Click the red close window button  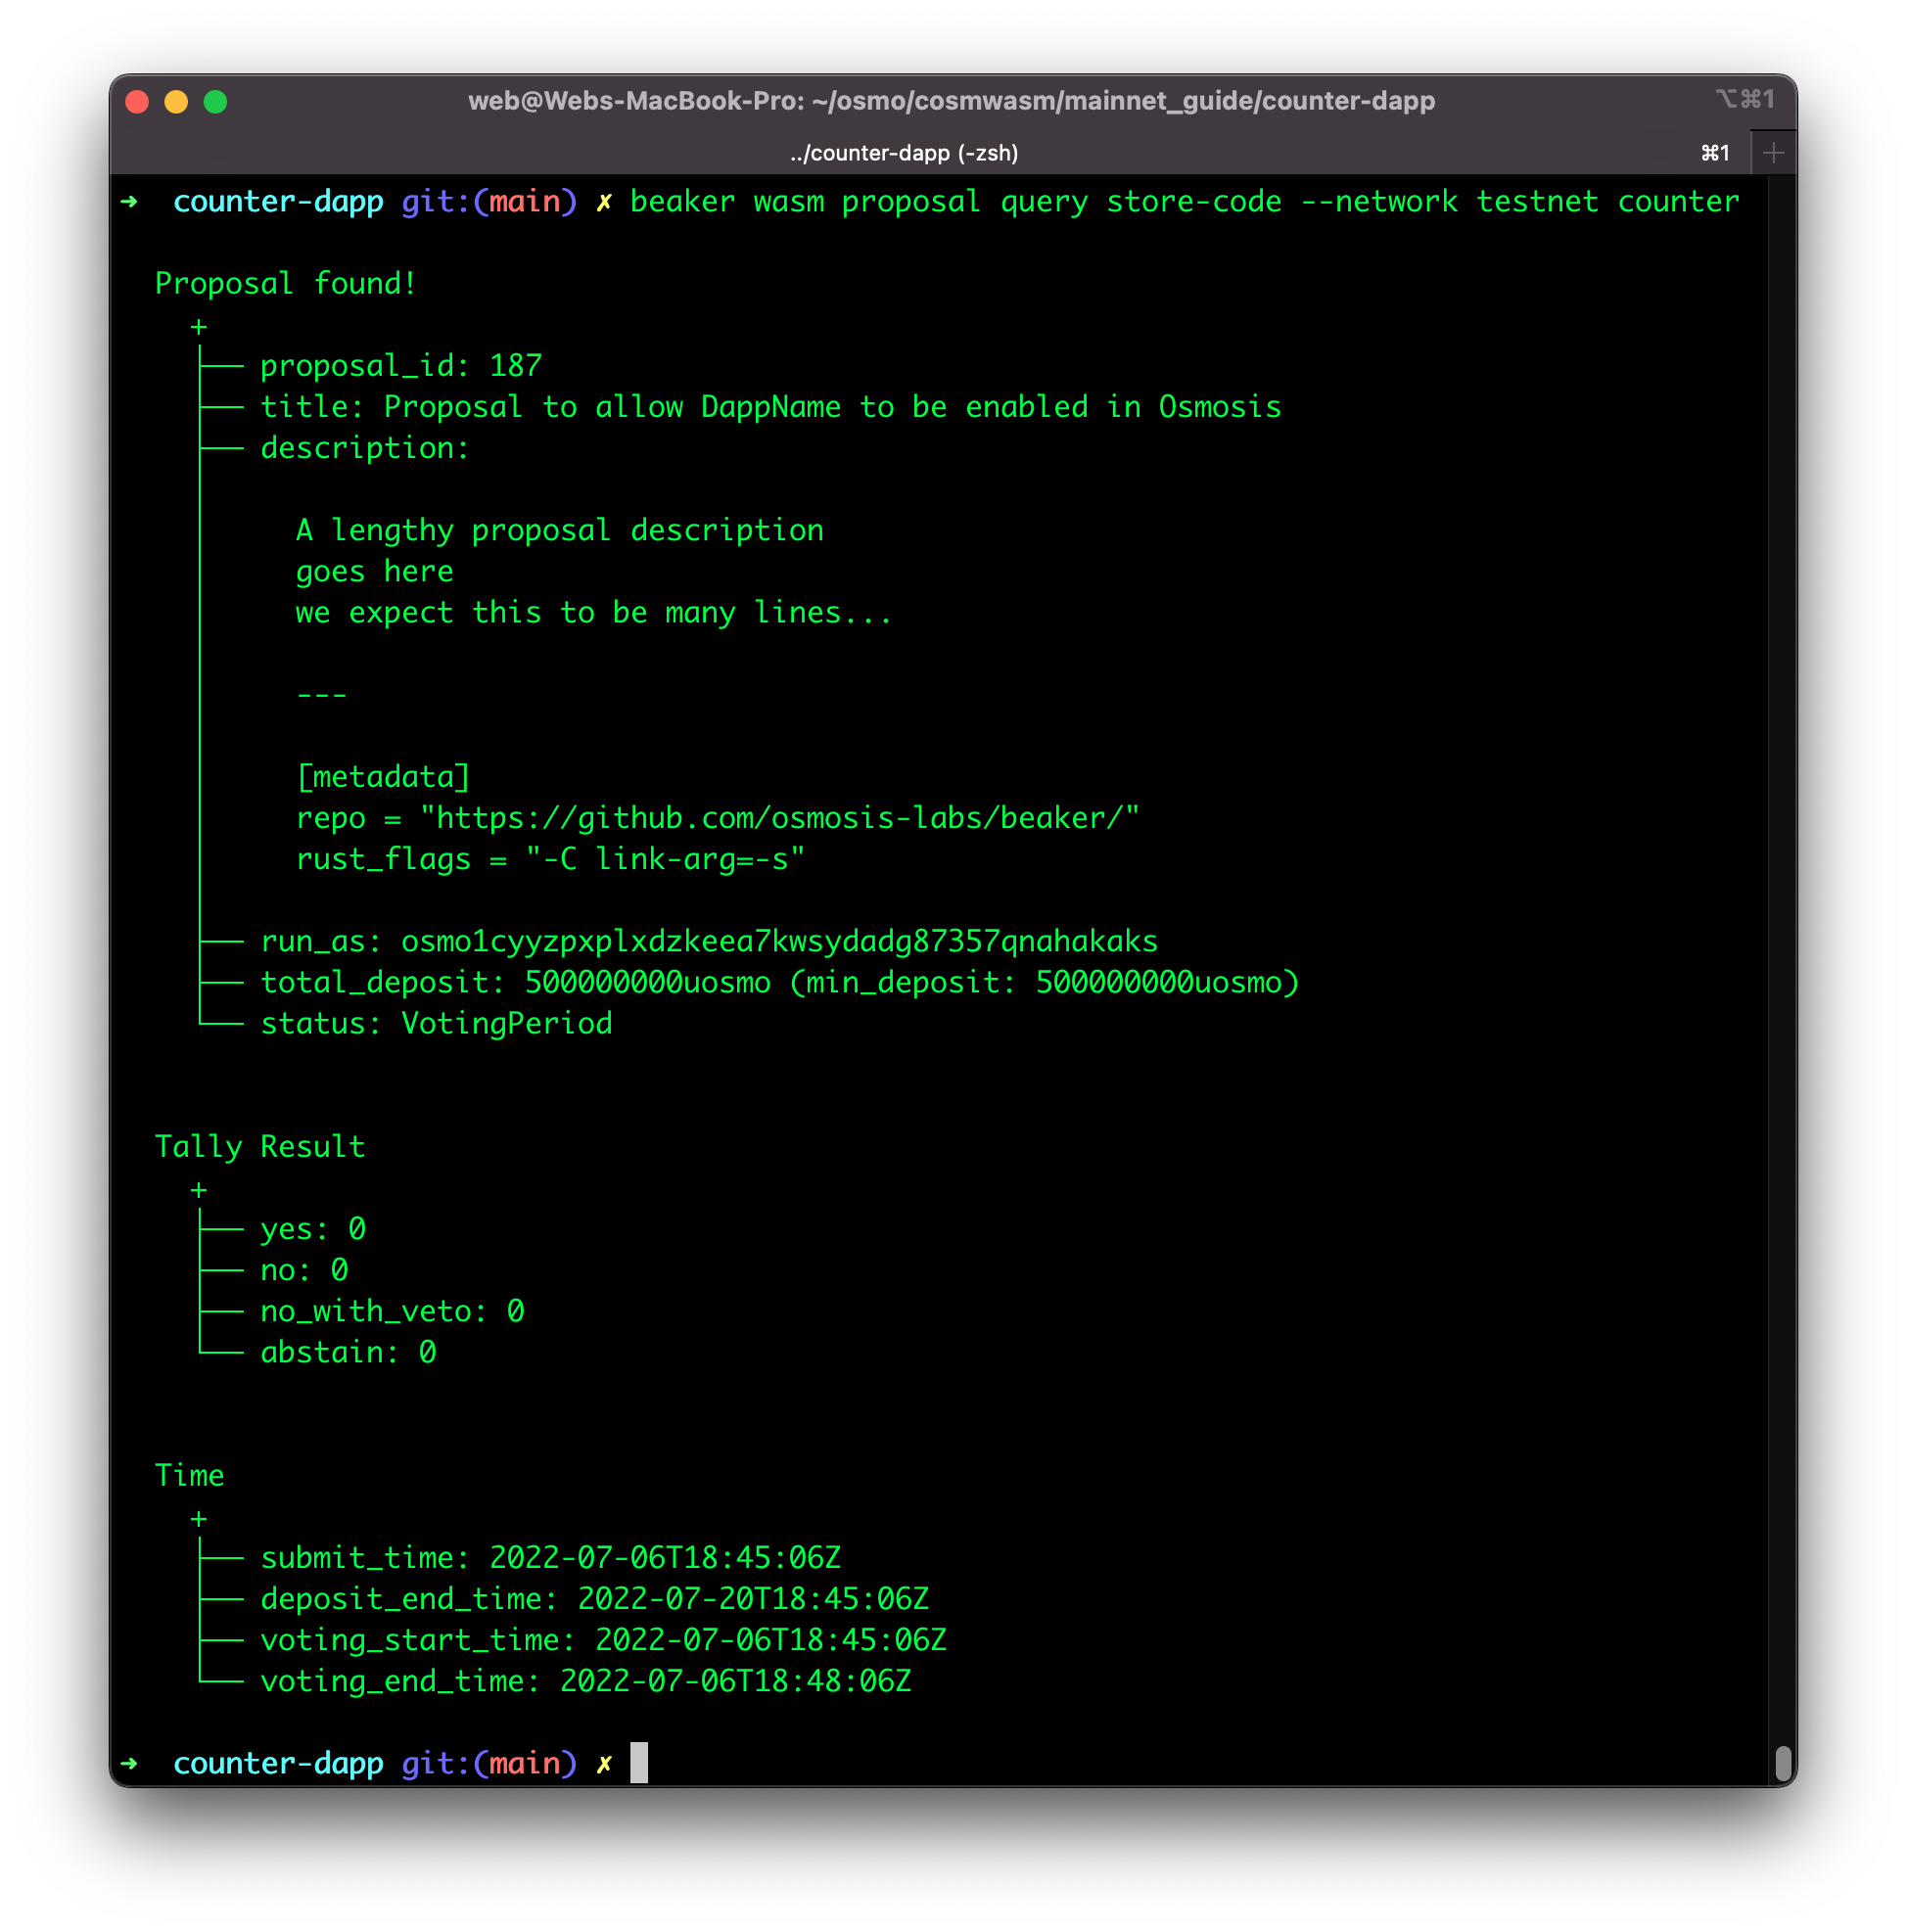point(138,102)
